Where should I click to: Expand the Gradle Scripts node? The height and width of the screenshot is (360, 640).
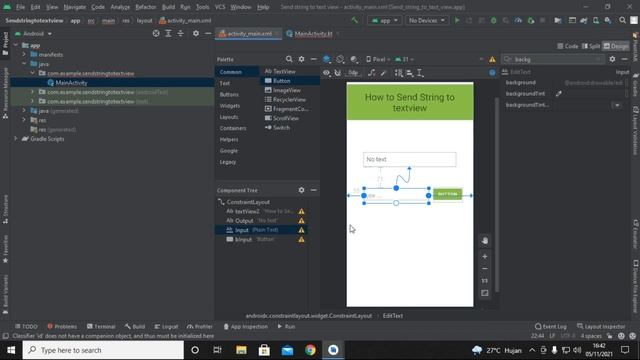point(16,139)
